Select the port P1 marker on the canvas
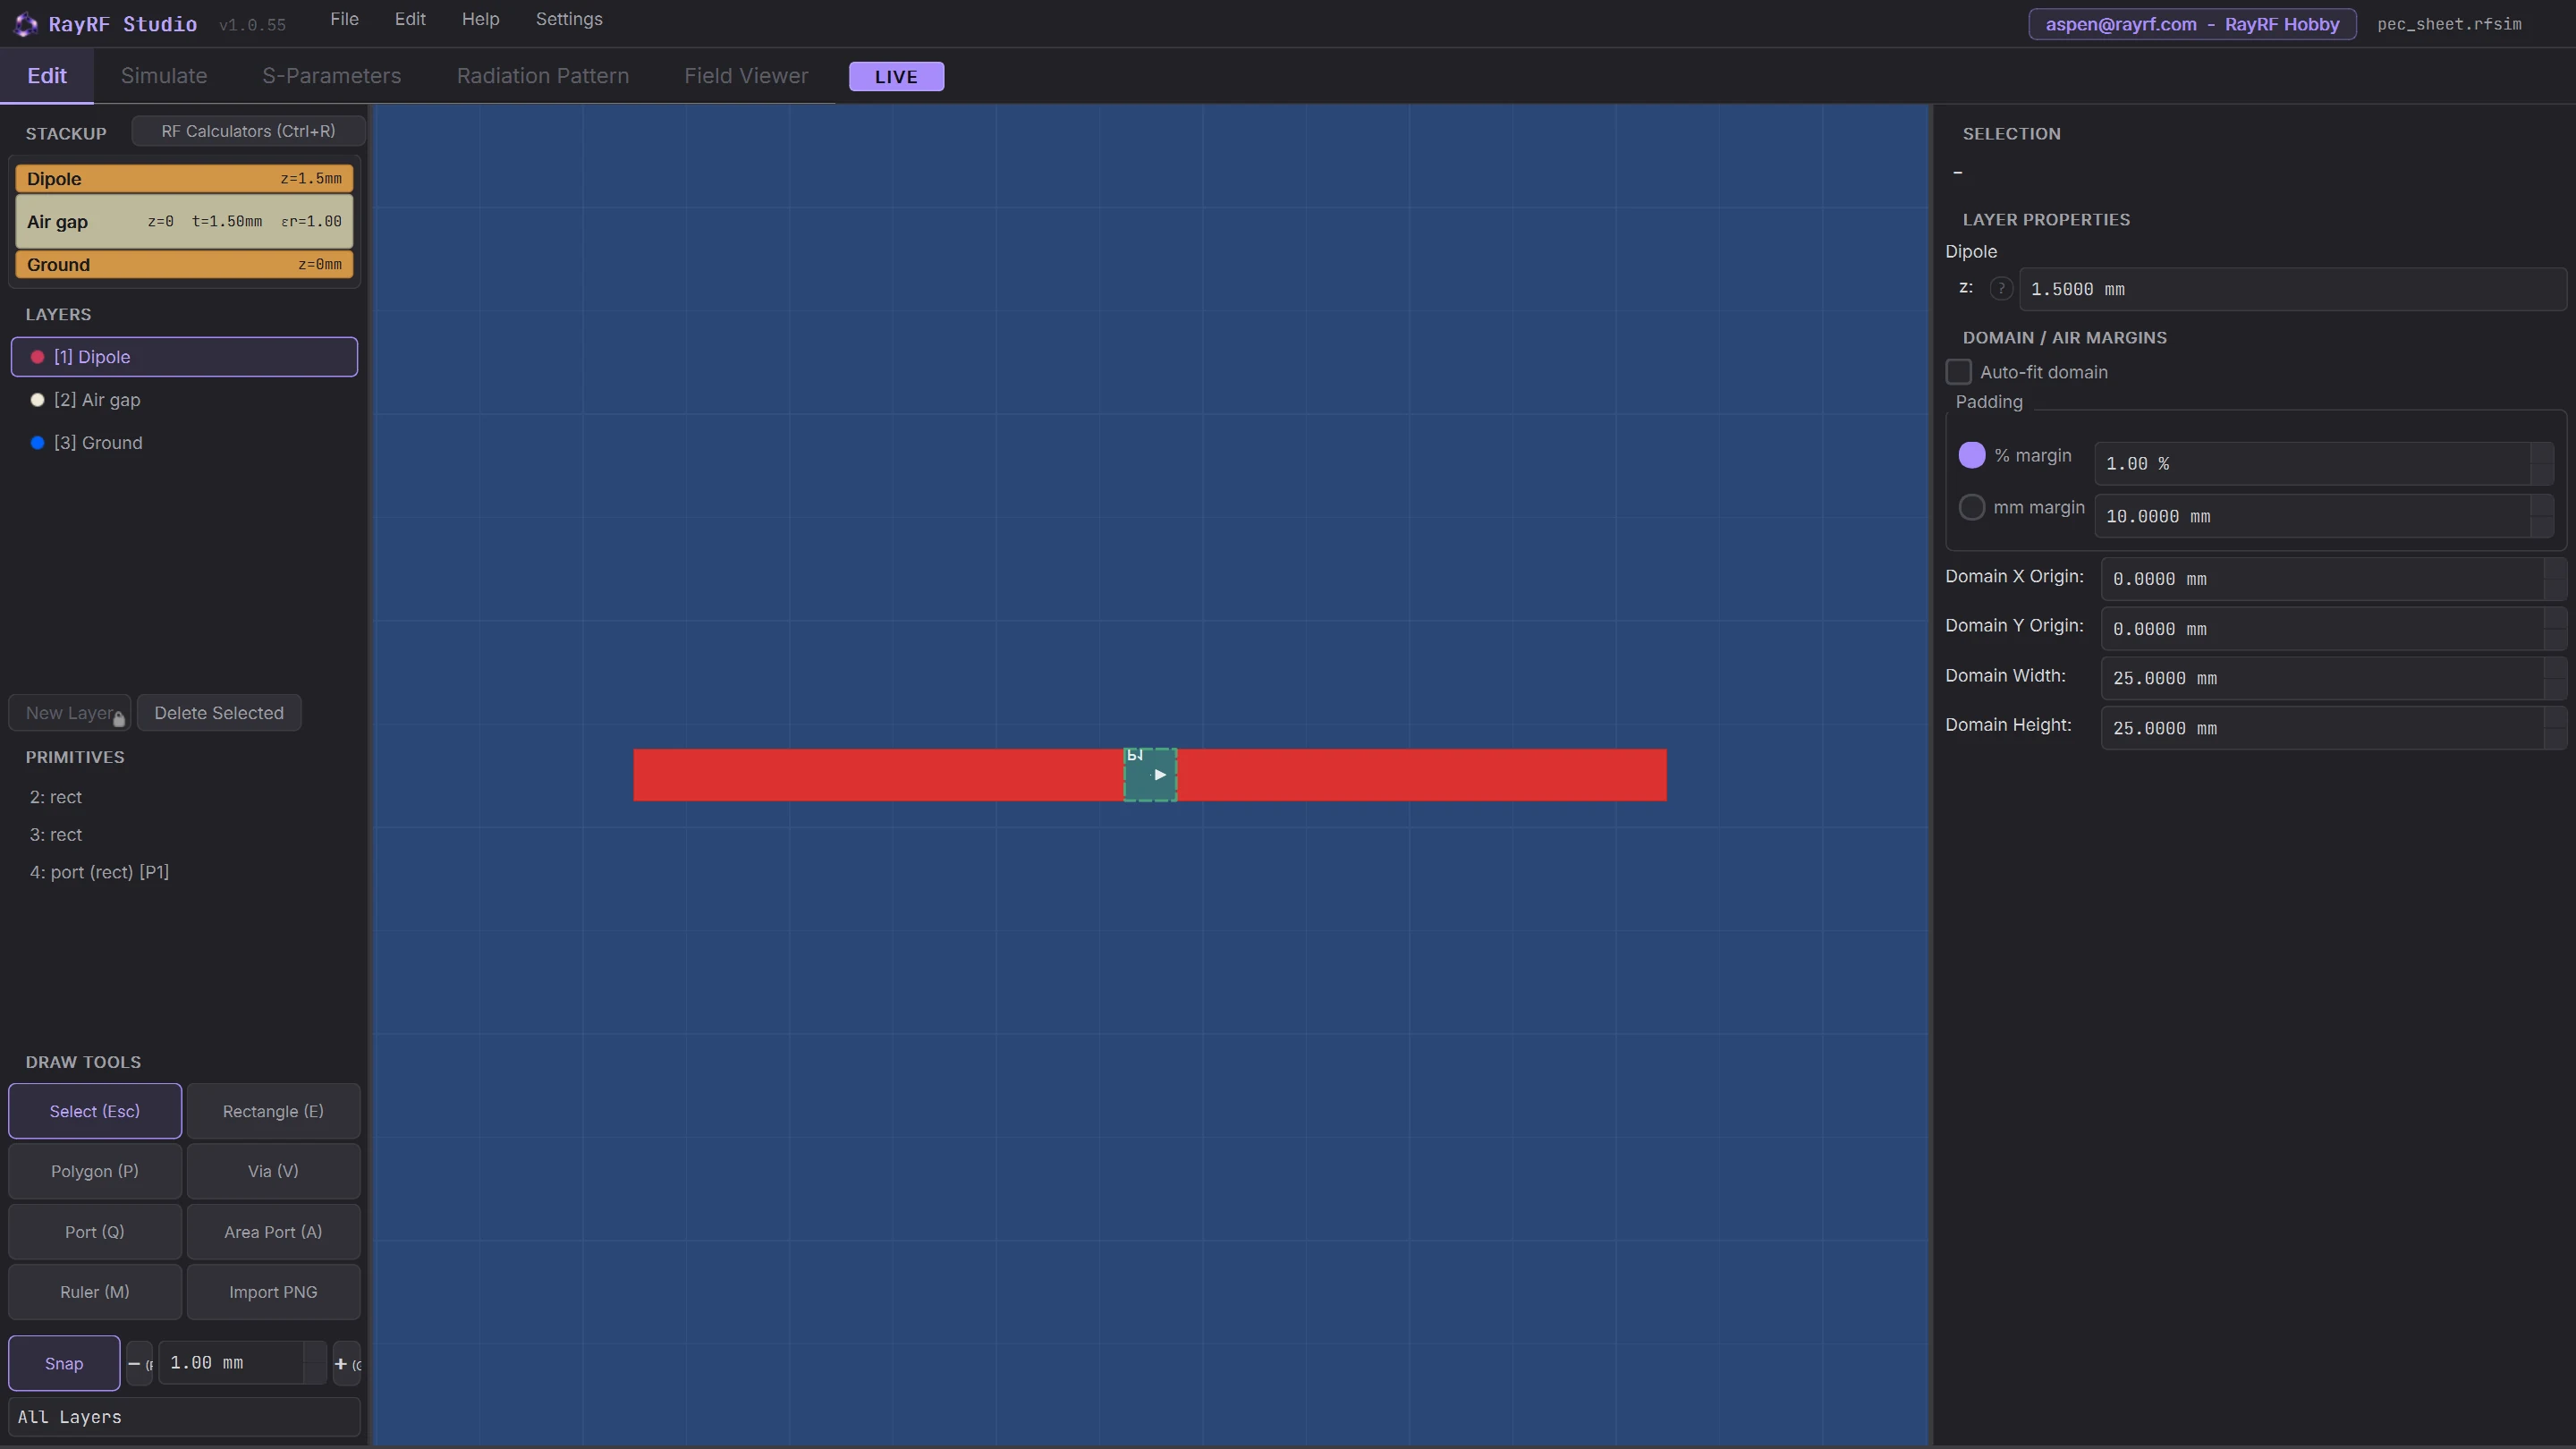This screenshot has height=1449, width=2576. [x=1150, y=775]
